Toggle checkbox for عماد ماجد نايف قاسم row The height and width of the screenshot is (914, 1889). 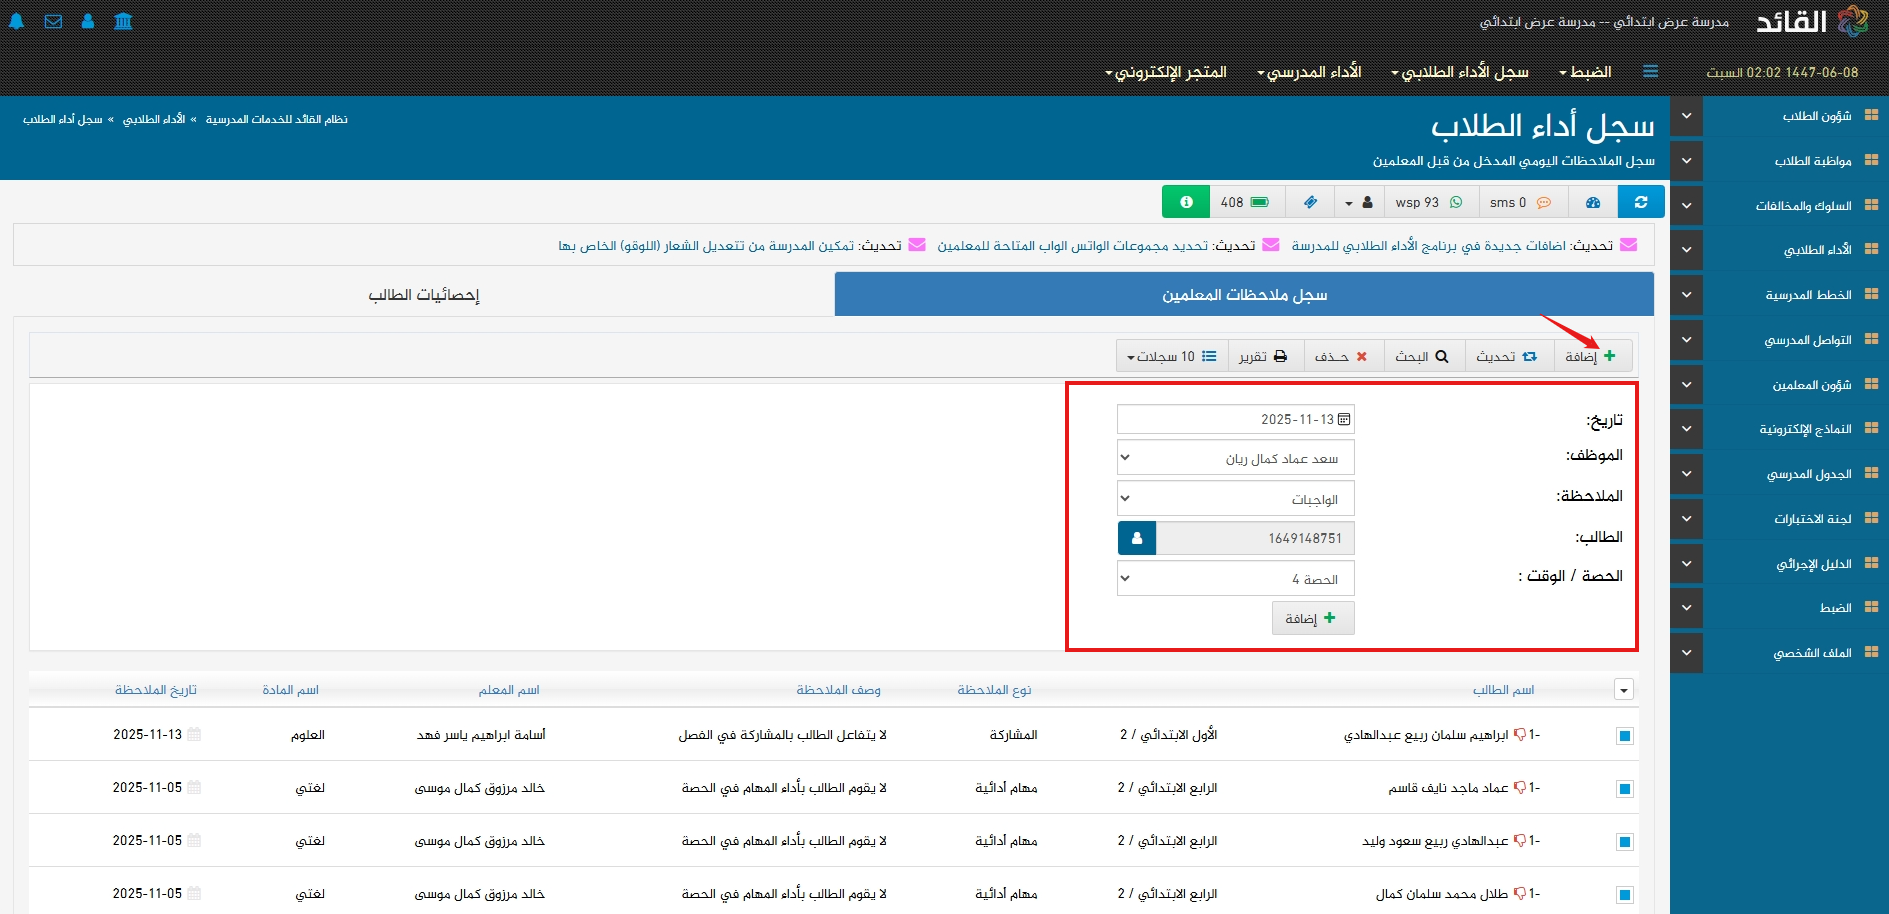coord(1624,789)
